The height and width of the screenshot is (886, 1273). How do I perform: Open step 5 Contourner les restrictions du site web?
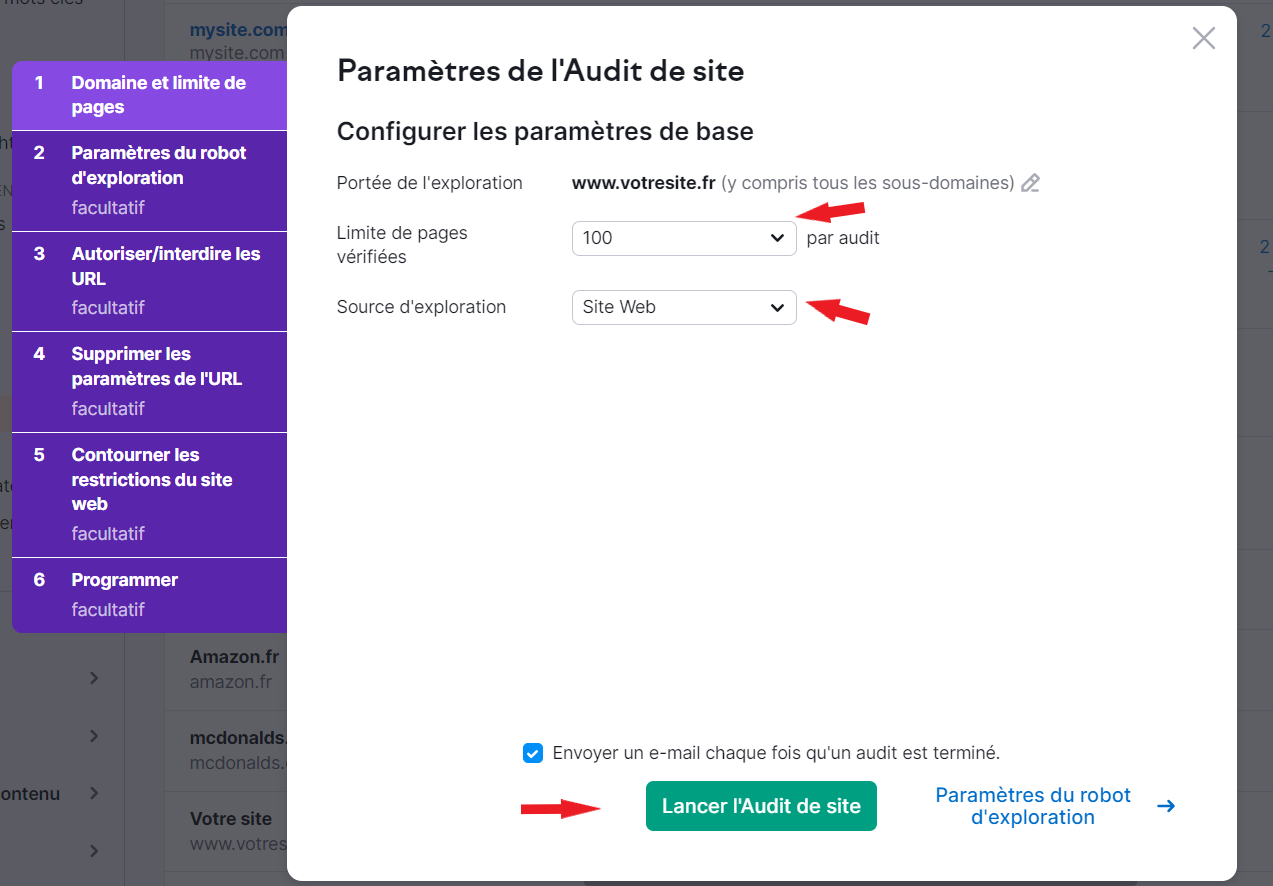click(x=149, y=493)
